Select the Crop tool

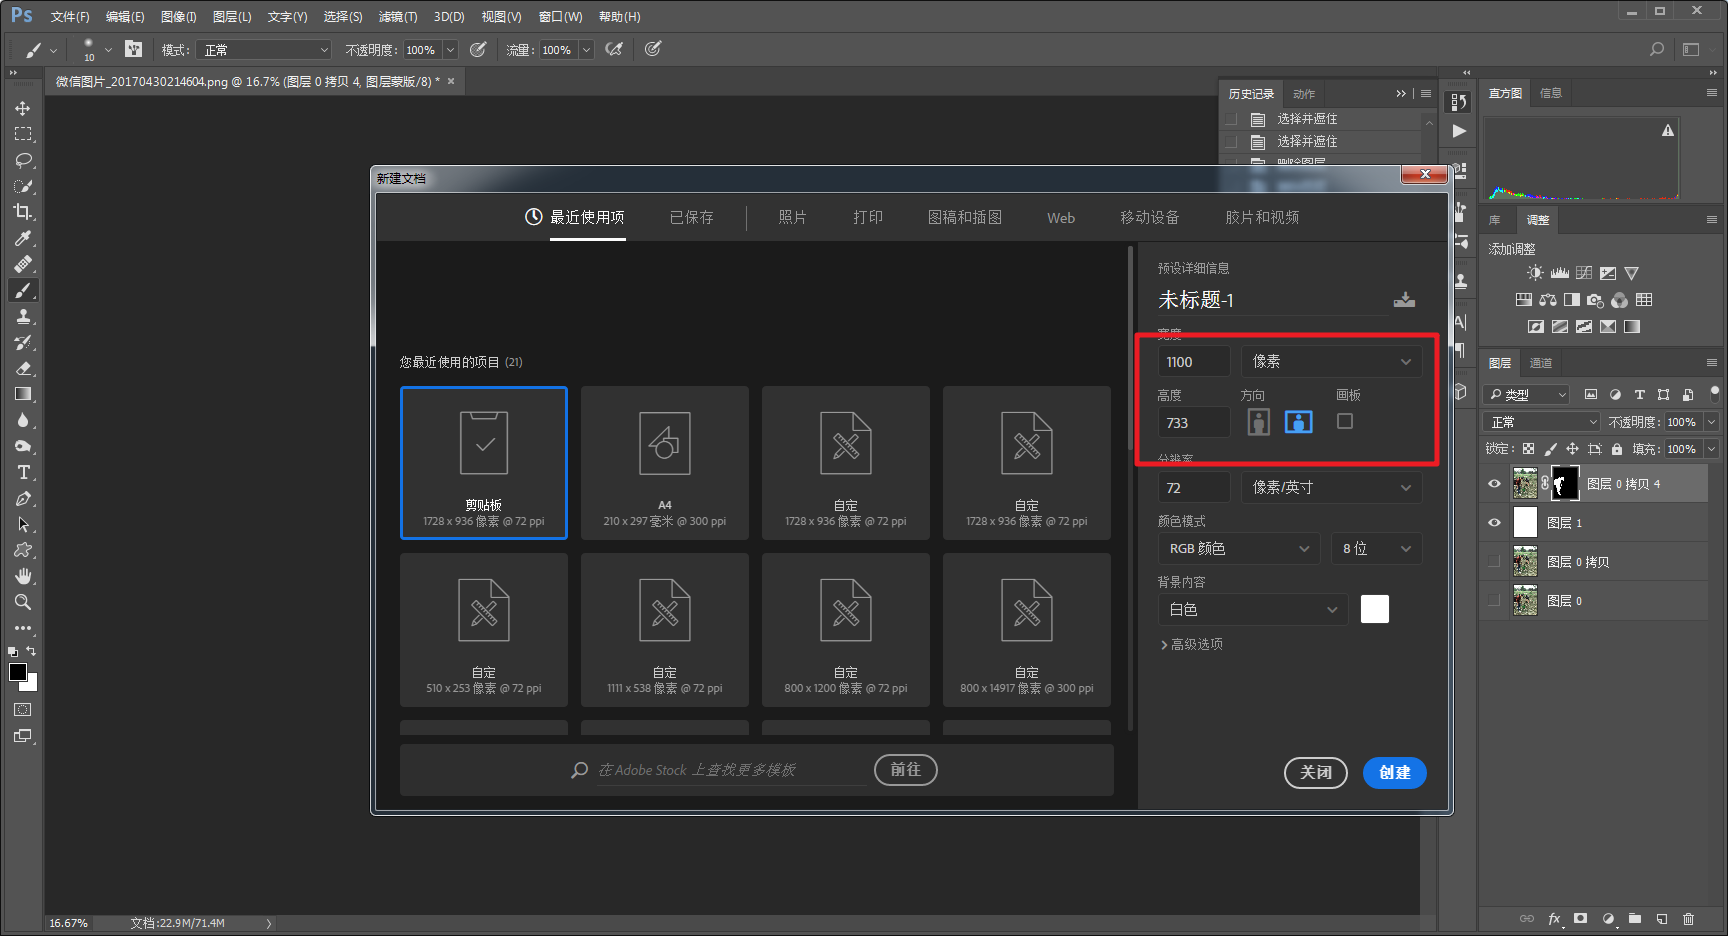tap(23, 212)
